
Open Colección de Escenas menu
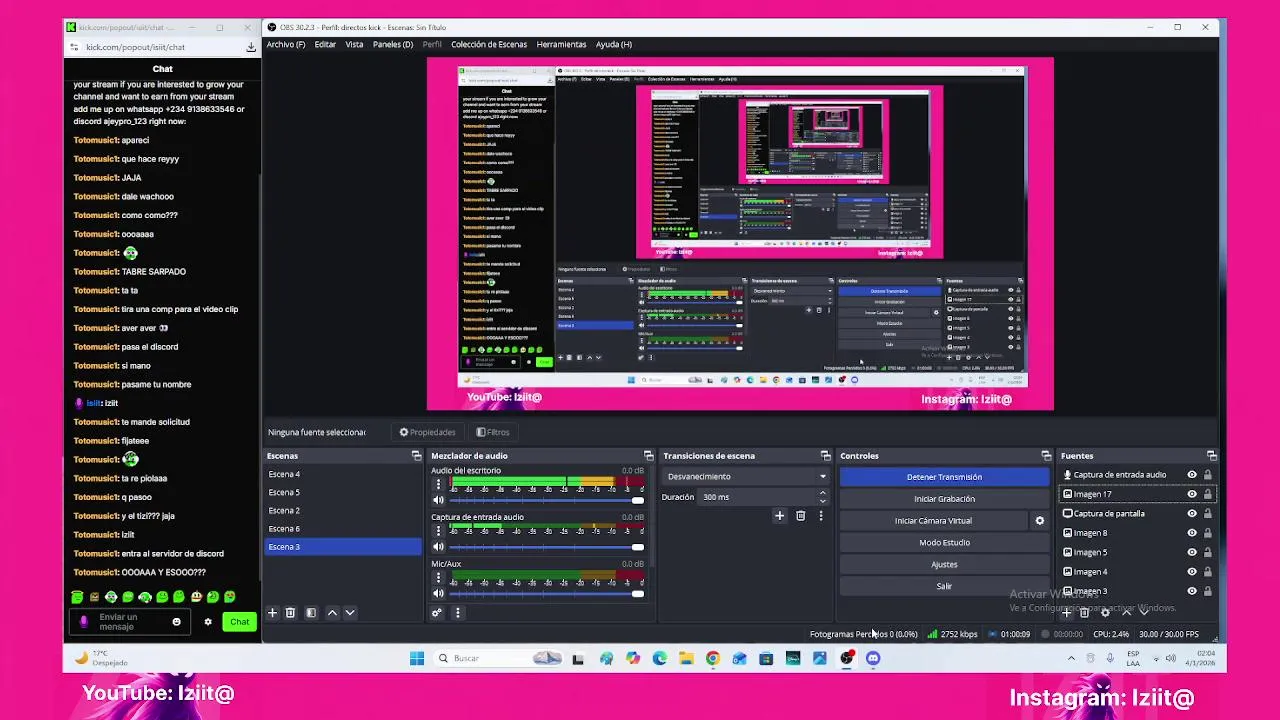click(489, 44)
